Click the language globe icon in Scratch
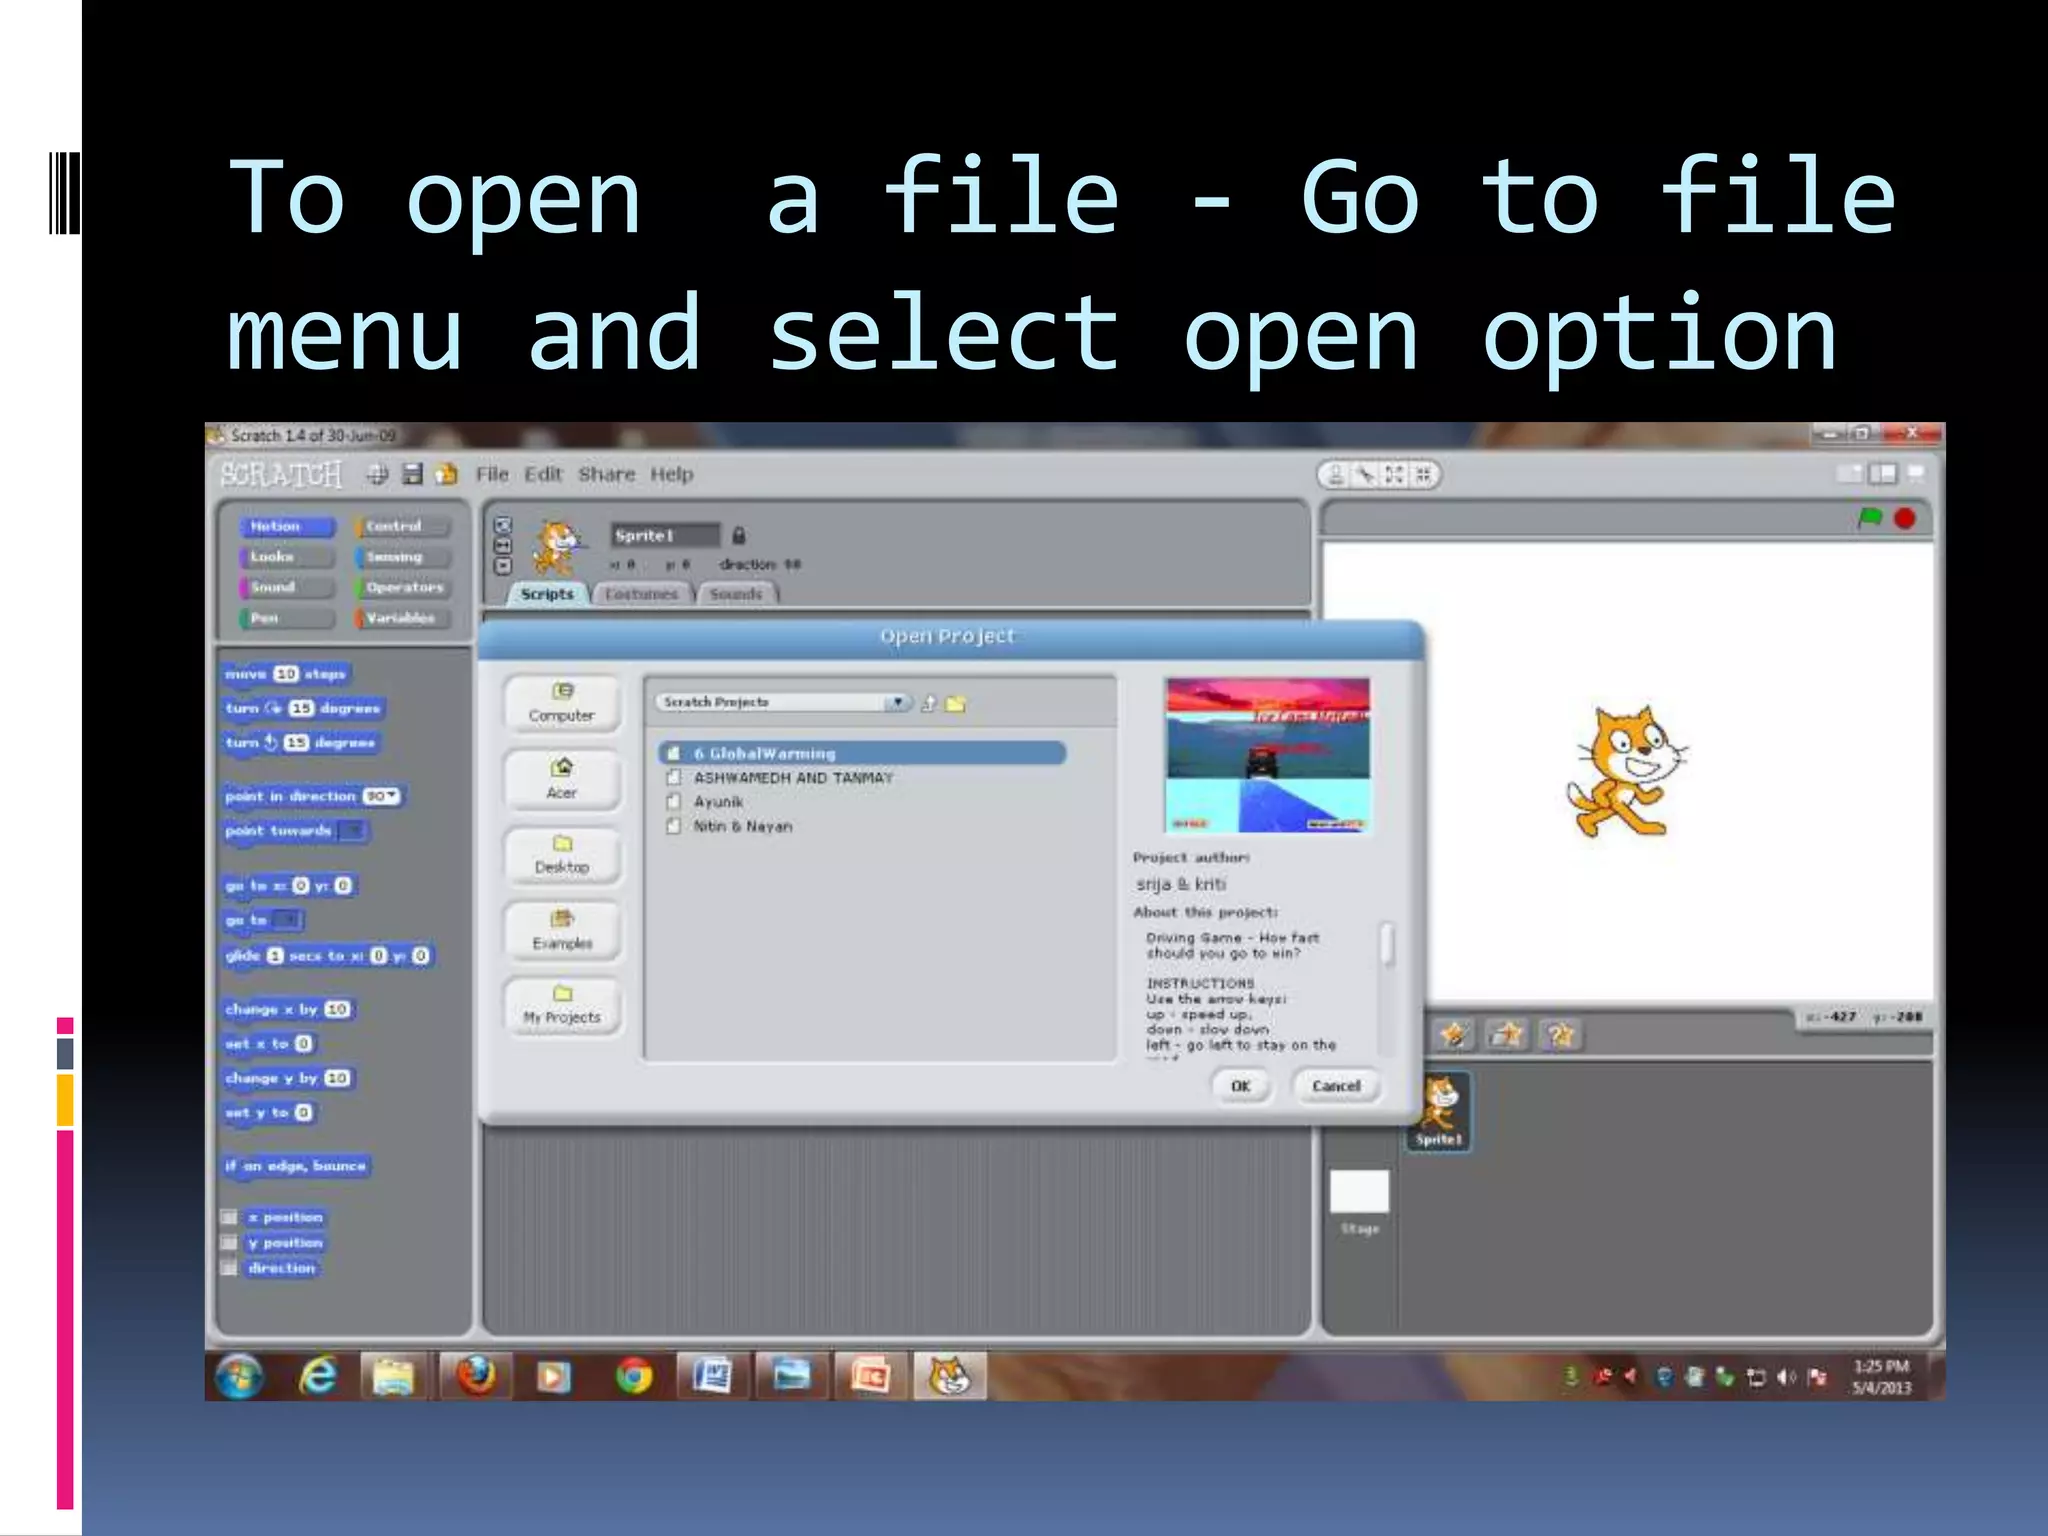2048x1536 pixels. click(x=377, y=474)
